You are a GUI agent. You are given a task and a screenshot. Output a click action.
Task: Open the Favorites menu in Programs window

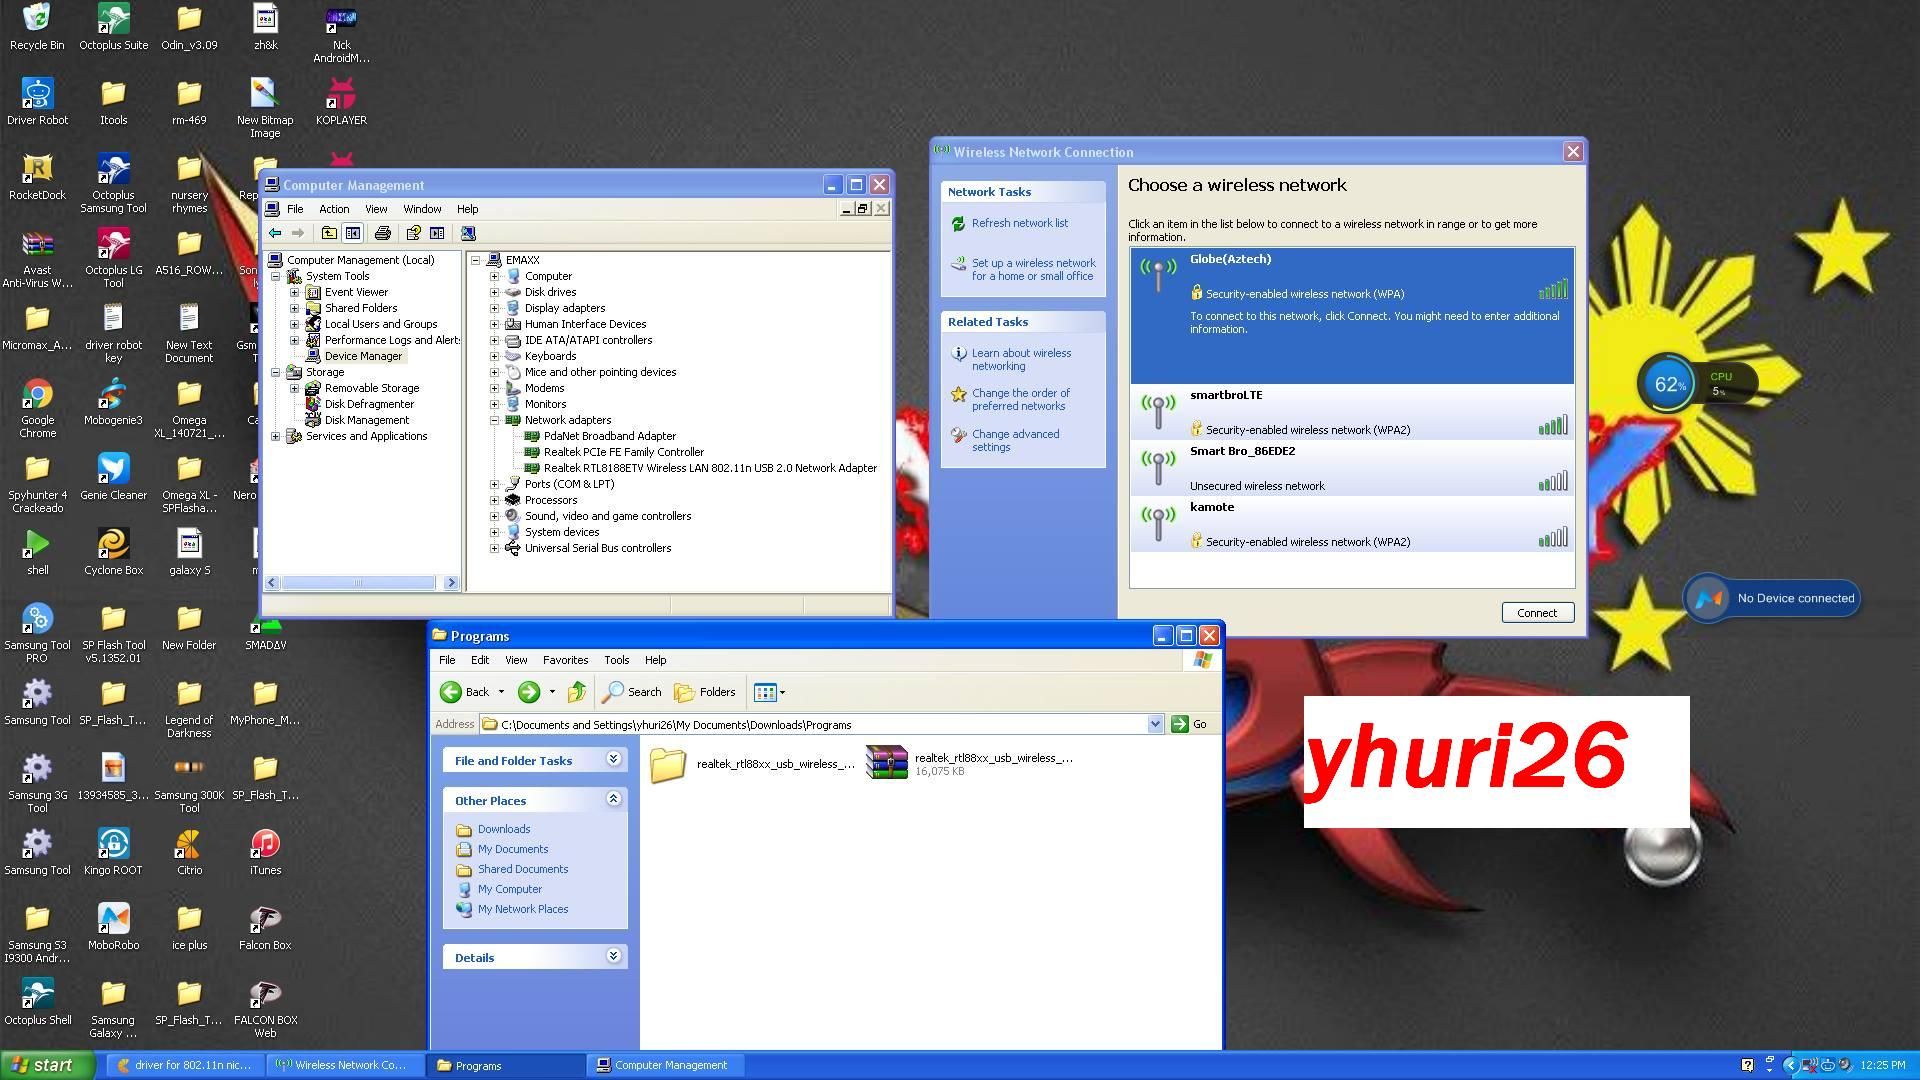point(565,660)
